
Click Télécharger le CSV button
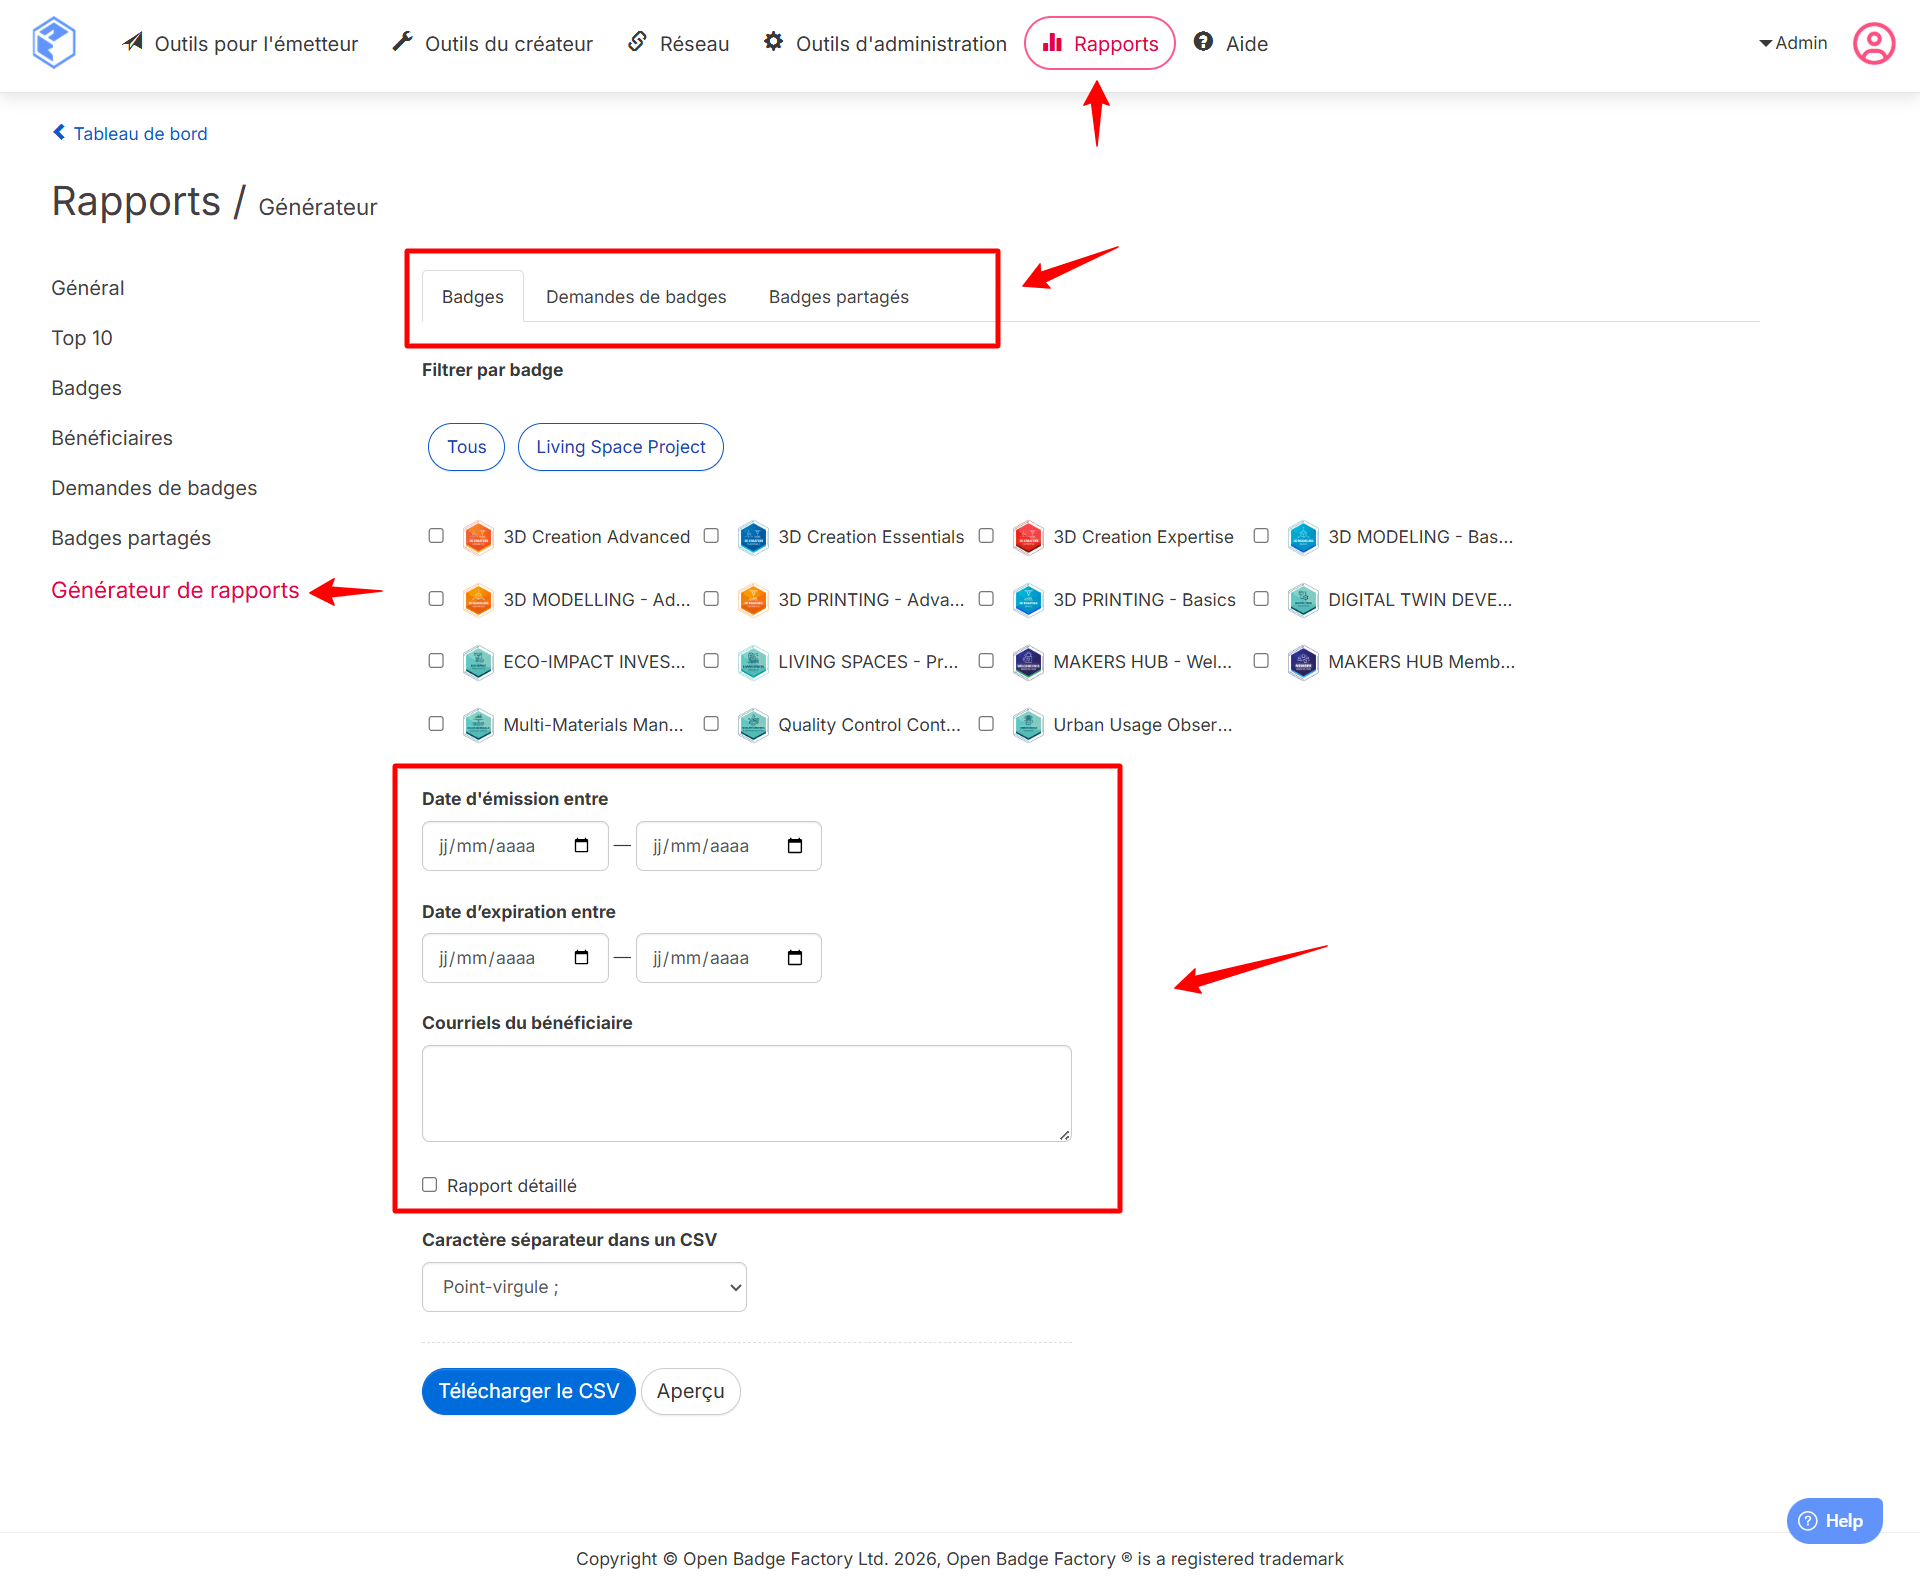click(528, 1391)
